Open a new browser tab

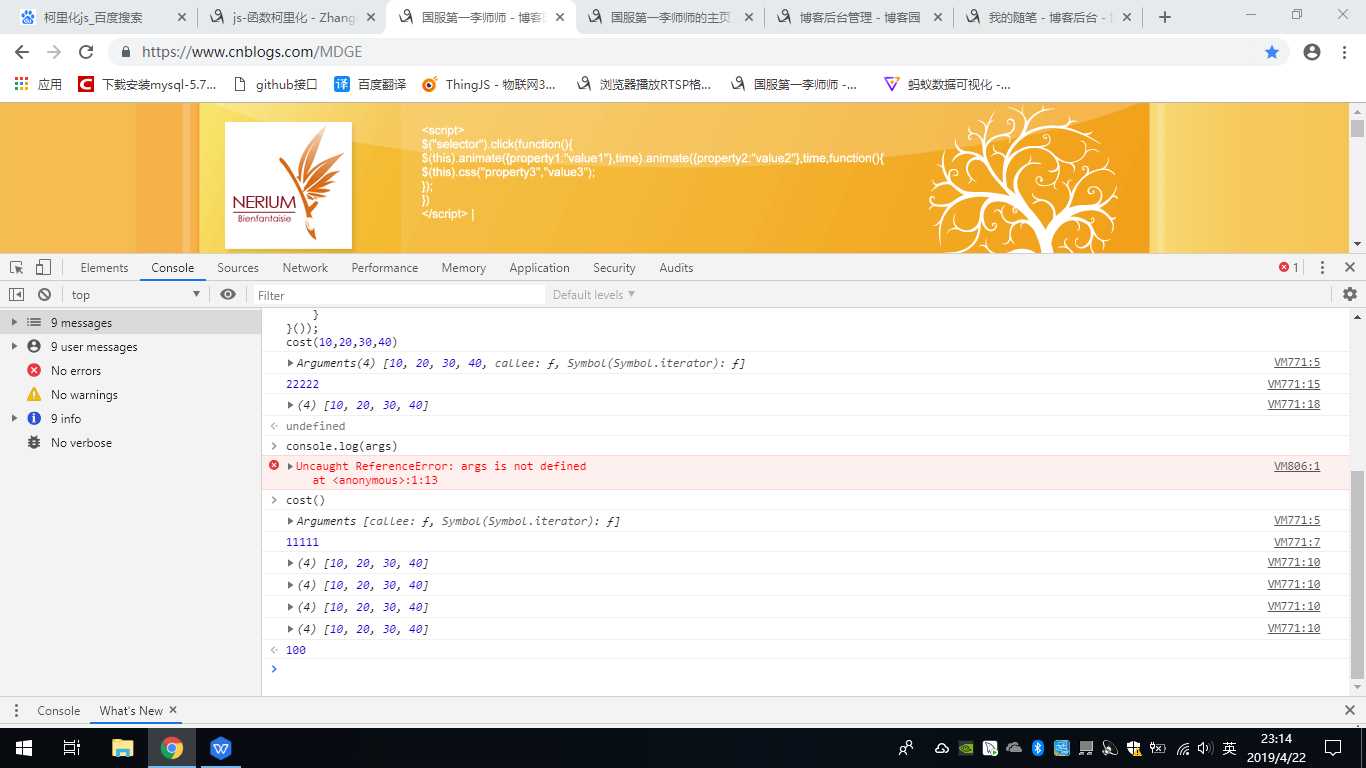click(x=1164, y=17)
